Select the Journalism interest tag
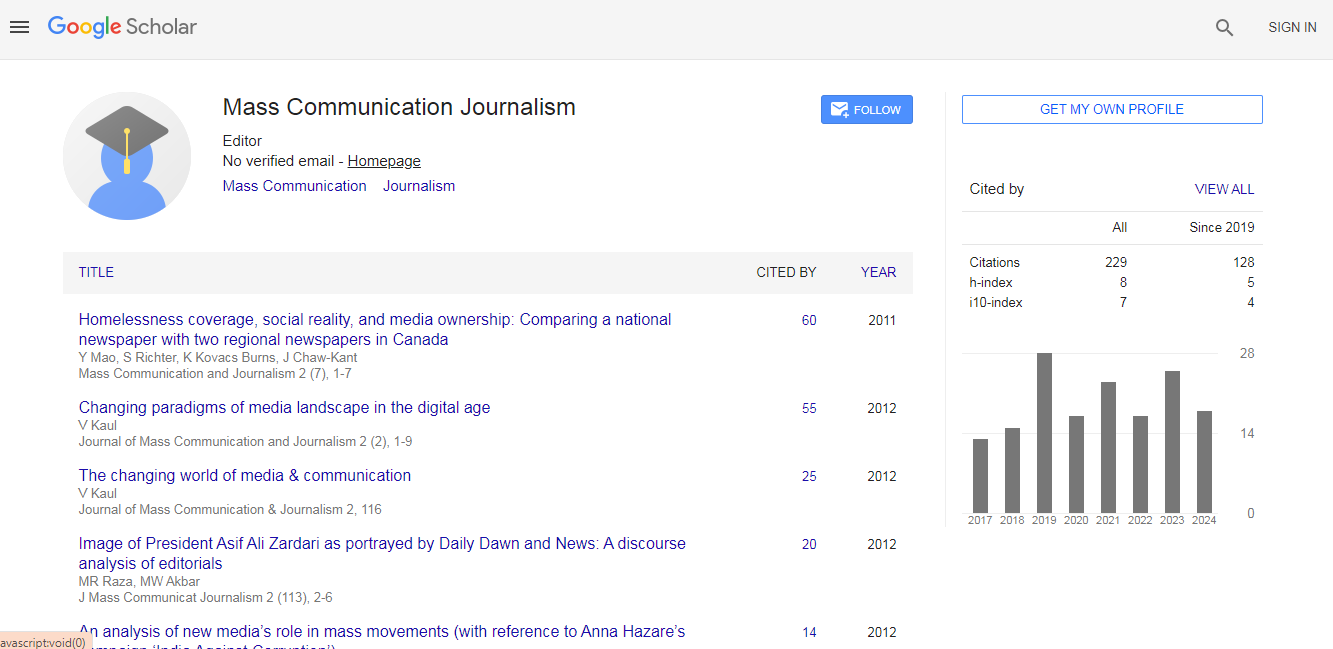Screen dimensions: 1333x649 (x=419, y=186)
